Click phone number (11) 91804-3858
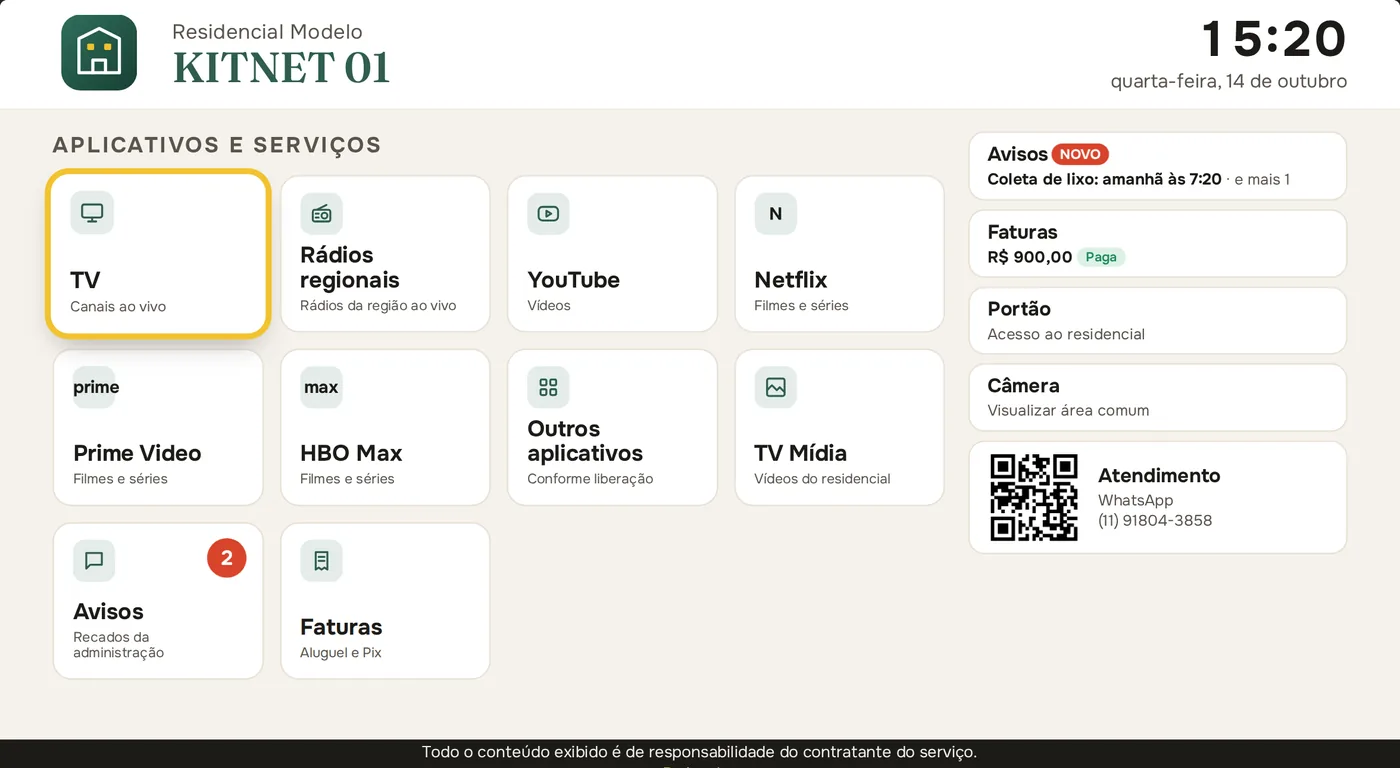Image resolution: width=1400 pixels, height=768 pixels. click(x=1155, y=520)
